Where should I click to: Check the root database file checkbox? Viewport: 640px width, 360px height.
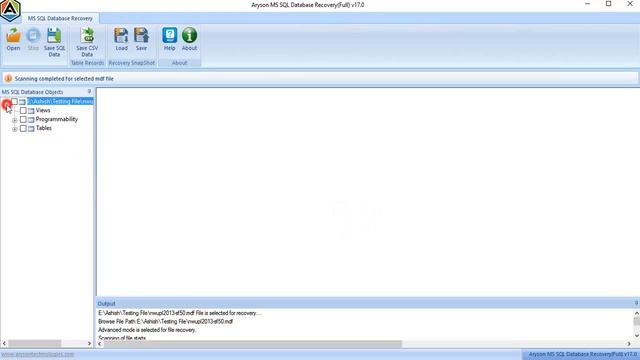coord(14,101)
